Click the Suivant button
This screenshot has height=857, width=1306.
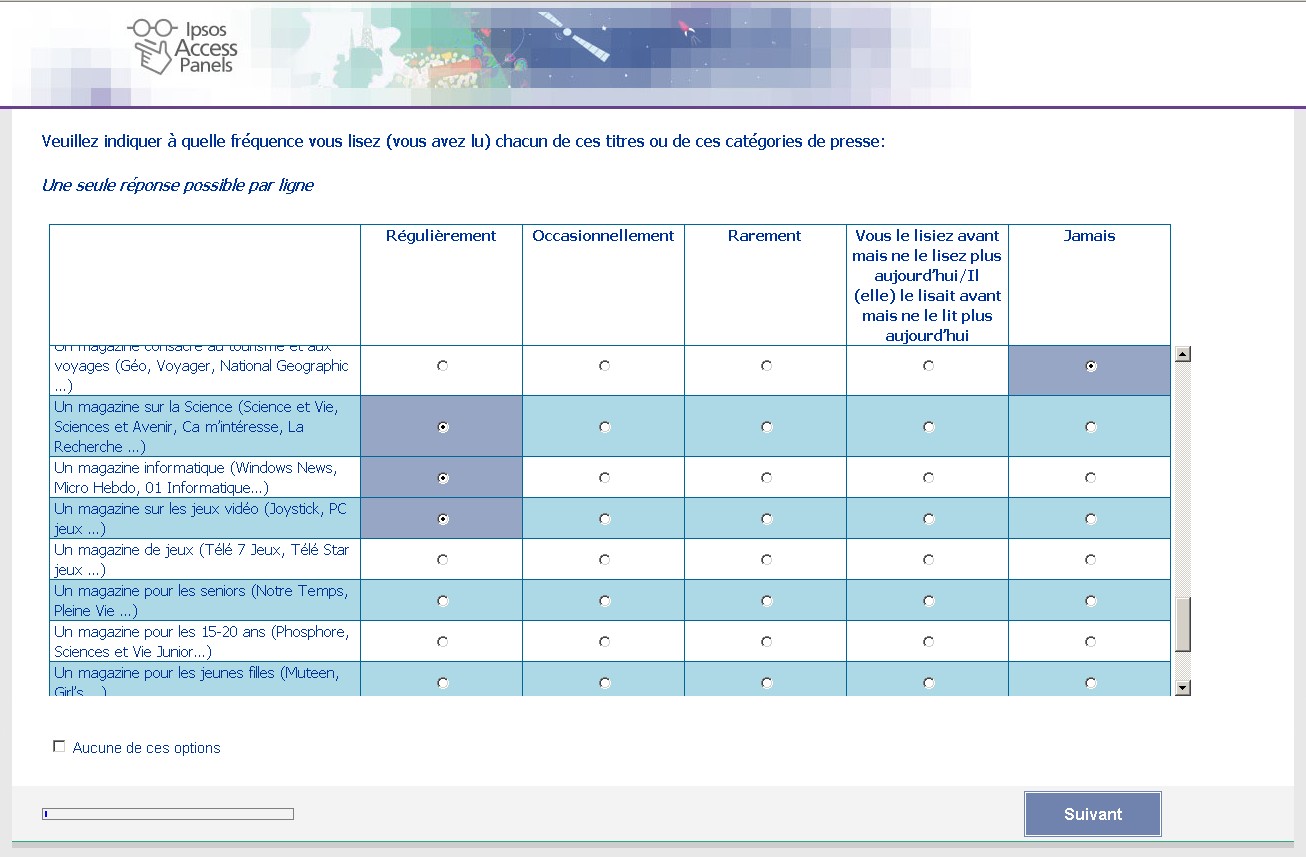pyautogui.click(x=1092, y=814)
